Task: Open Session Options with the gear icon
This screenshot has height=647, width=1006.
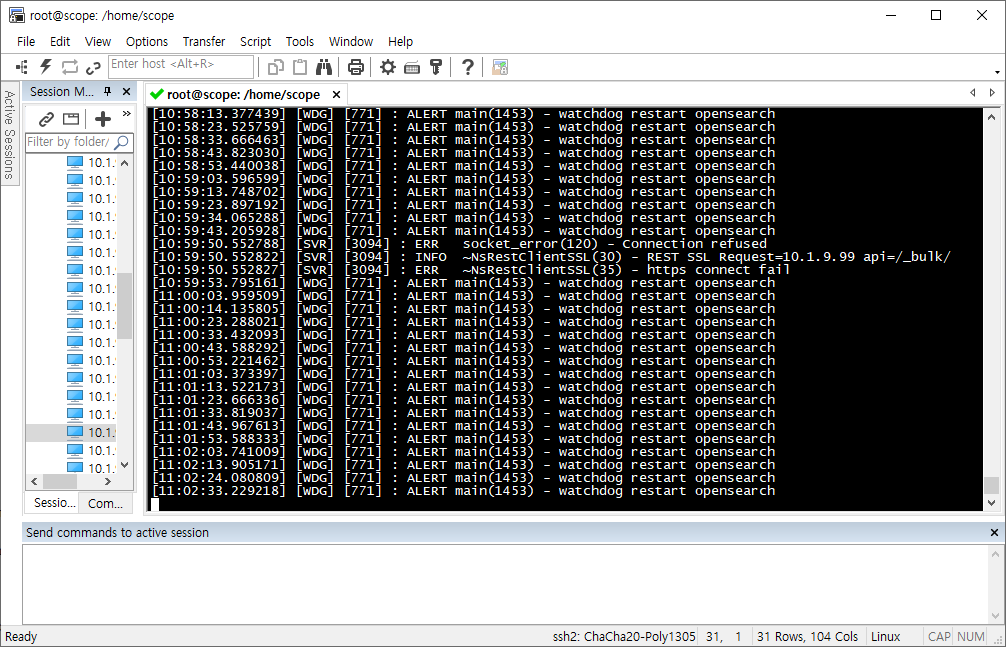Action: coord(388,67)
